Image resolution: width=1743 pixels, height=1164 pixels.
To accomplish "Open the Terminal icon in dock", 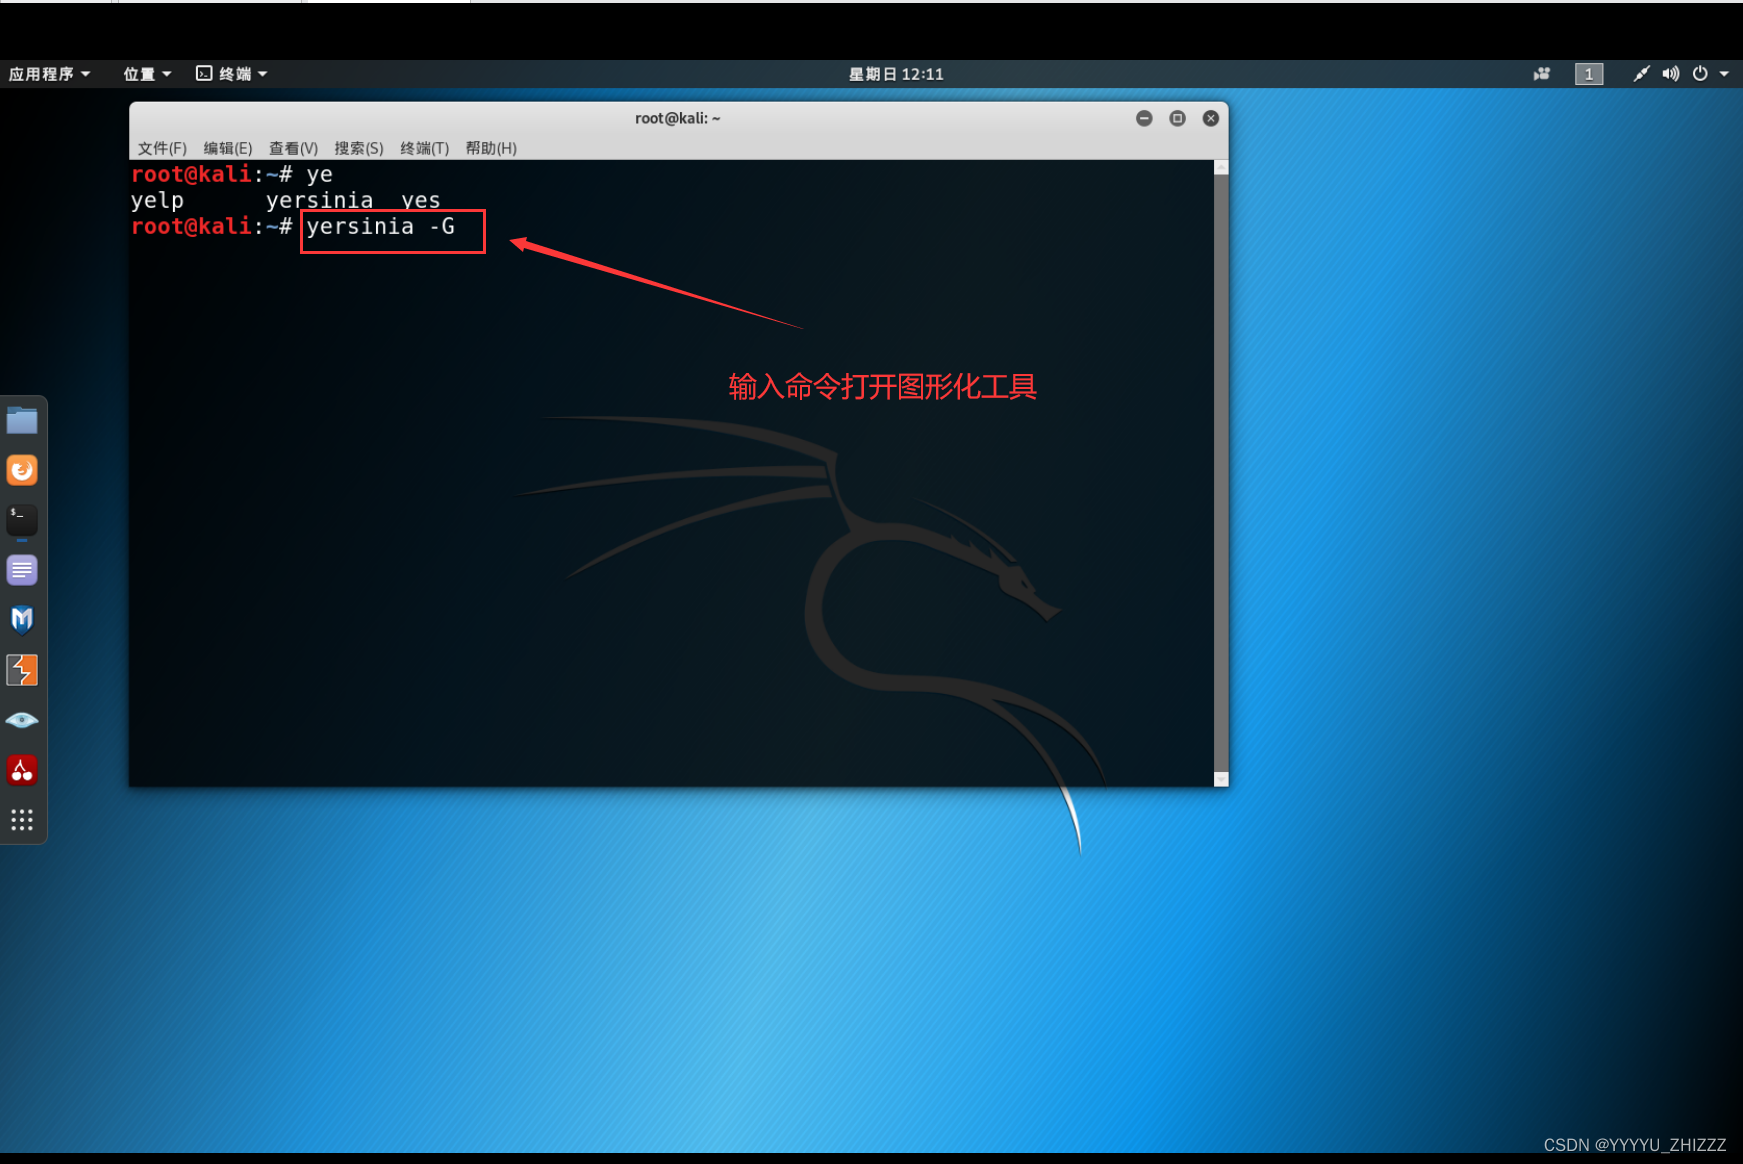I will pyautogui.click(x=22, y=520).
